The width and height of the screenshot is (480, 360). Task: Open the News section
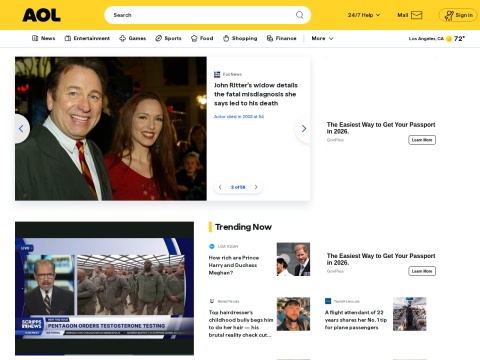43,38
